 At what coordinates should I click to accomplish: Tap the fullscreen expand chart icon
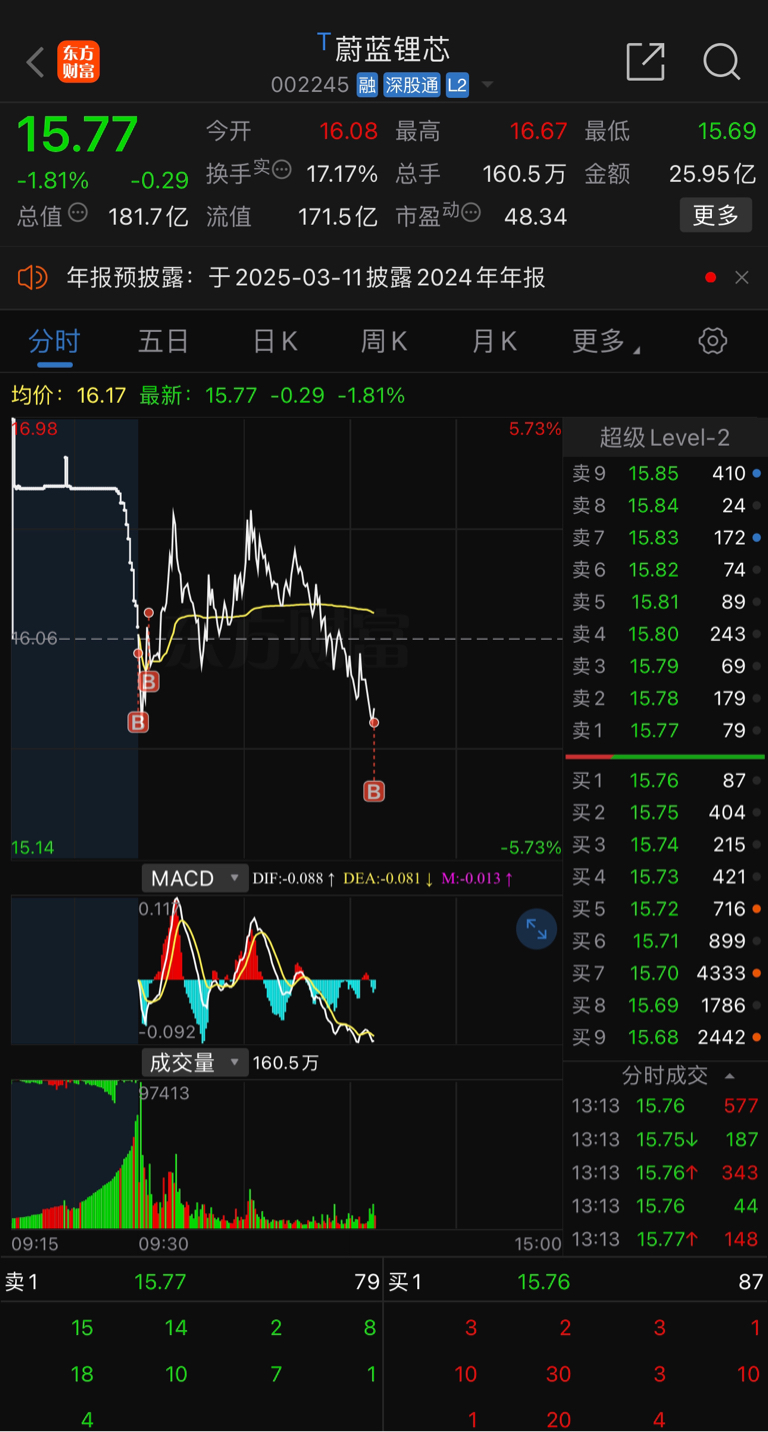pos(537,930)
